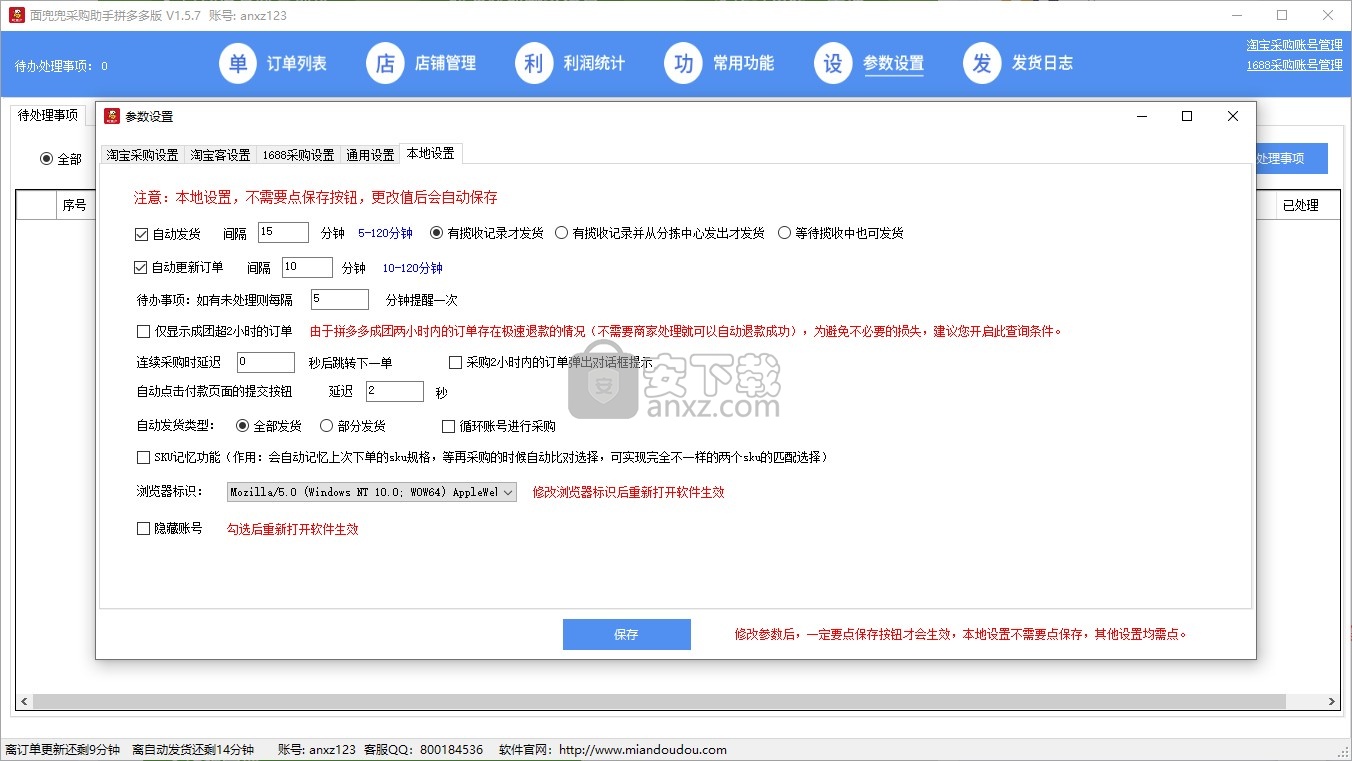Viewport: 1352px width, 761px height.
Task: Open the 订单列表 circle icon
Action: click(238, 64)
